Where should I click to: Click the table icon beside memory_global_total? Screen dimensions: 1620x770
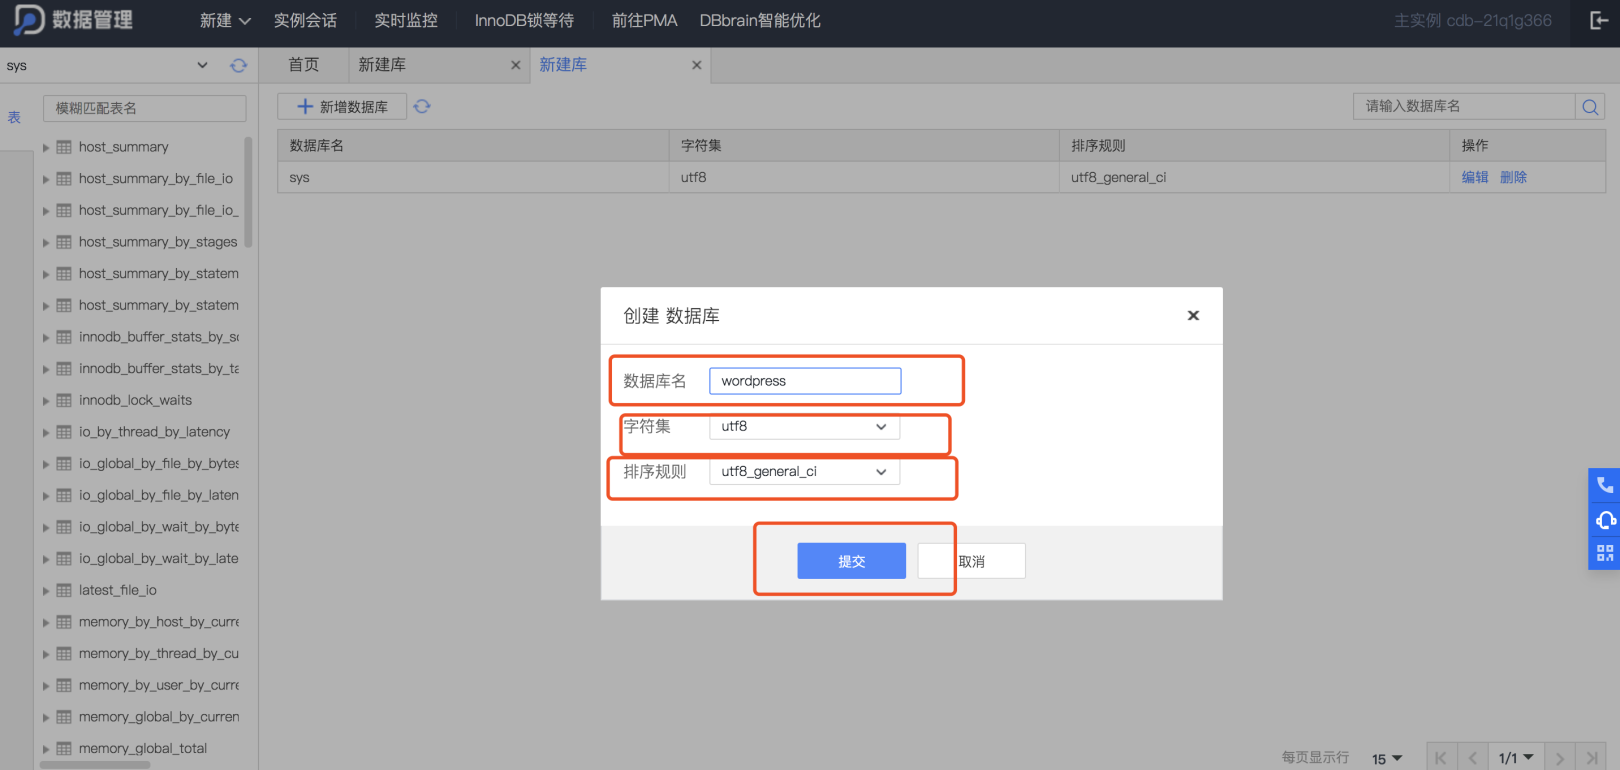[x=64, y=748]
